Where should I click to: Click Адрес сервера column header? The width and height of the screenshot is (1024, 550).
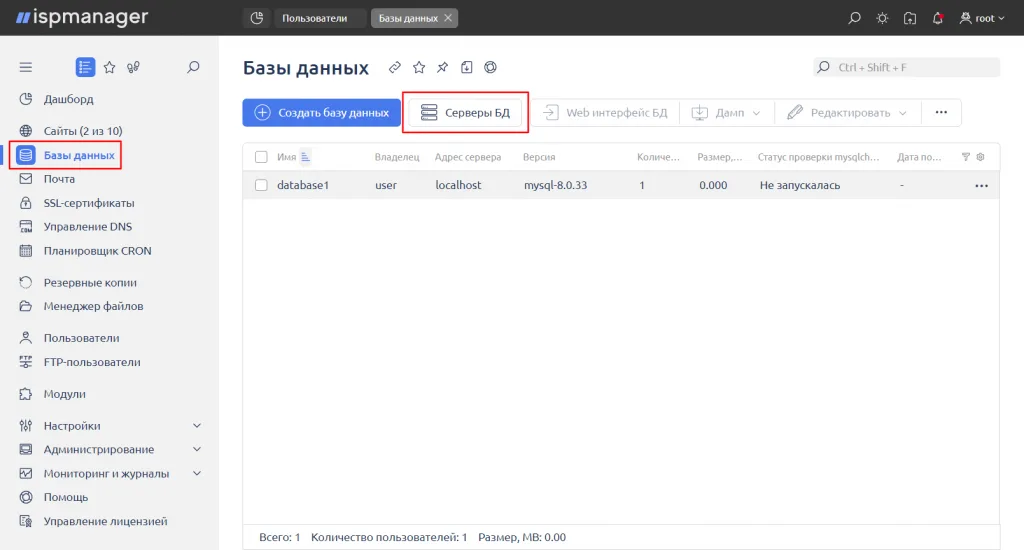point(468,157)
